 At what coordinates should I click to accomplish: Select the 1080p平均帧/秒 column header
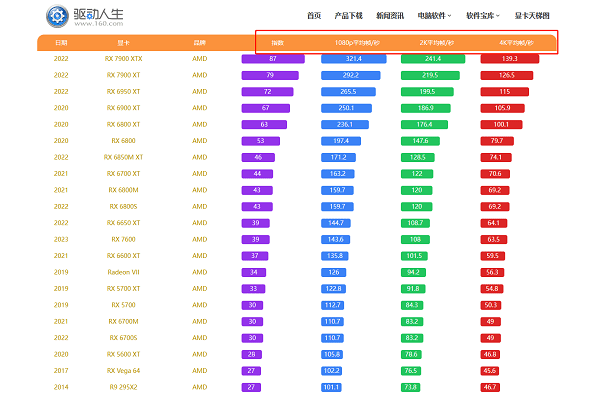357,43
